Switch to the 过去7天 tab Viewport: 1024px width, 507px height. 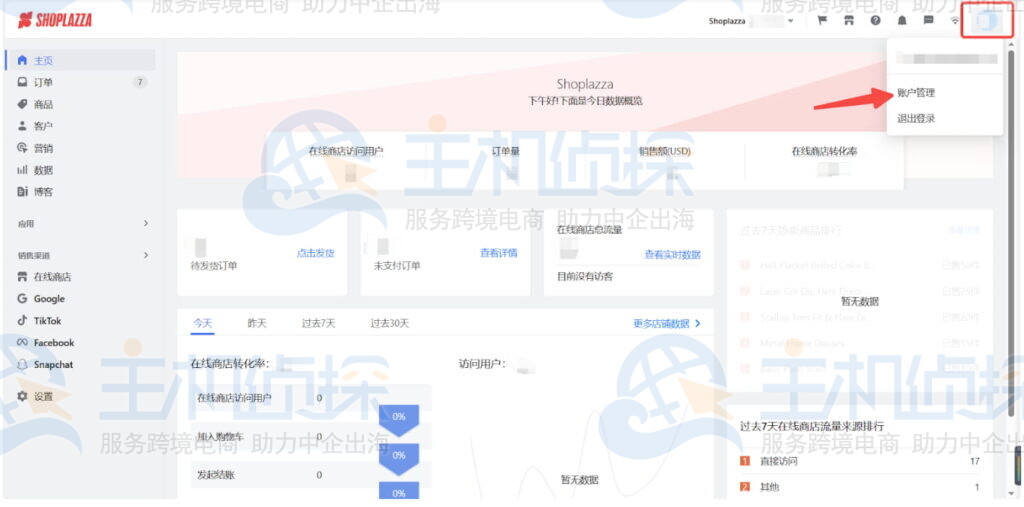(x=319, y=323)
